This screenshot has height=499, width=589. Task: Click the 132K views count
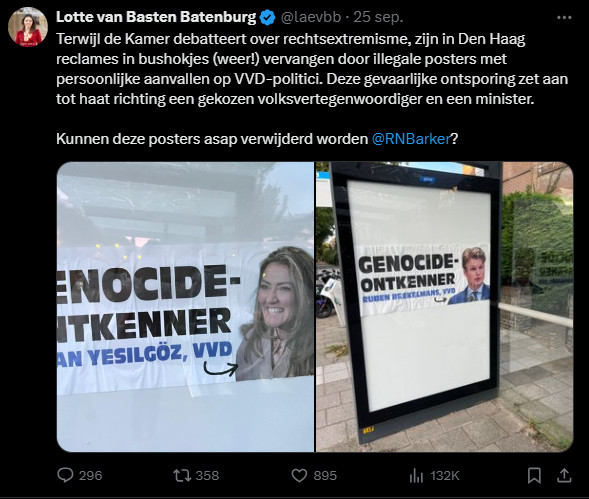tap(445, 476)
